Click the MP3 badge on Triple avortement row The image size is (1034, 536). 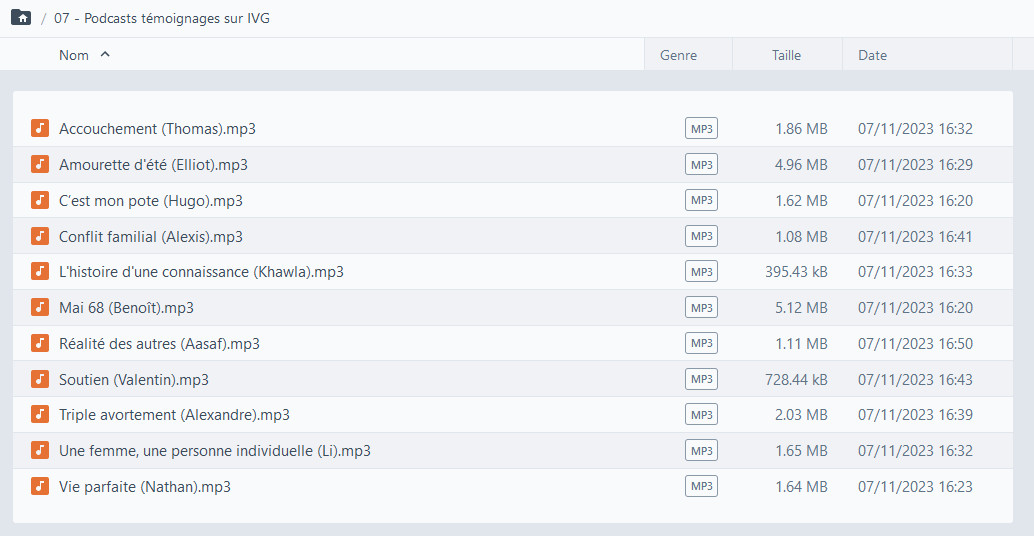(701, 415)
